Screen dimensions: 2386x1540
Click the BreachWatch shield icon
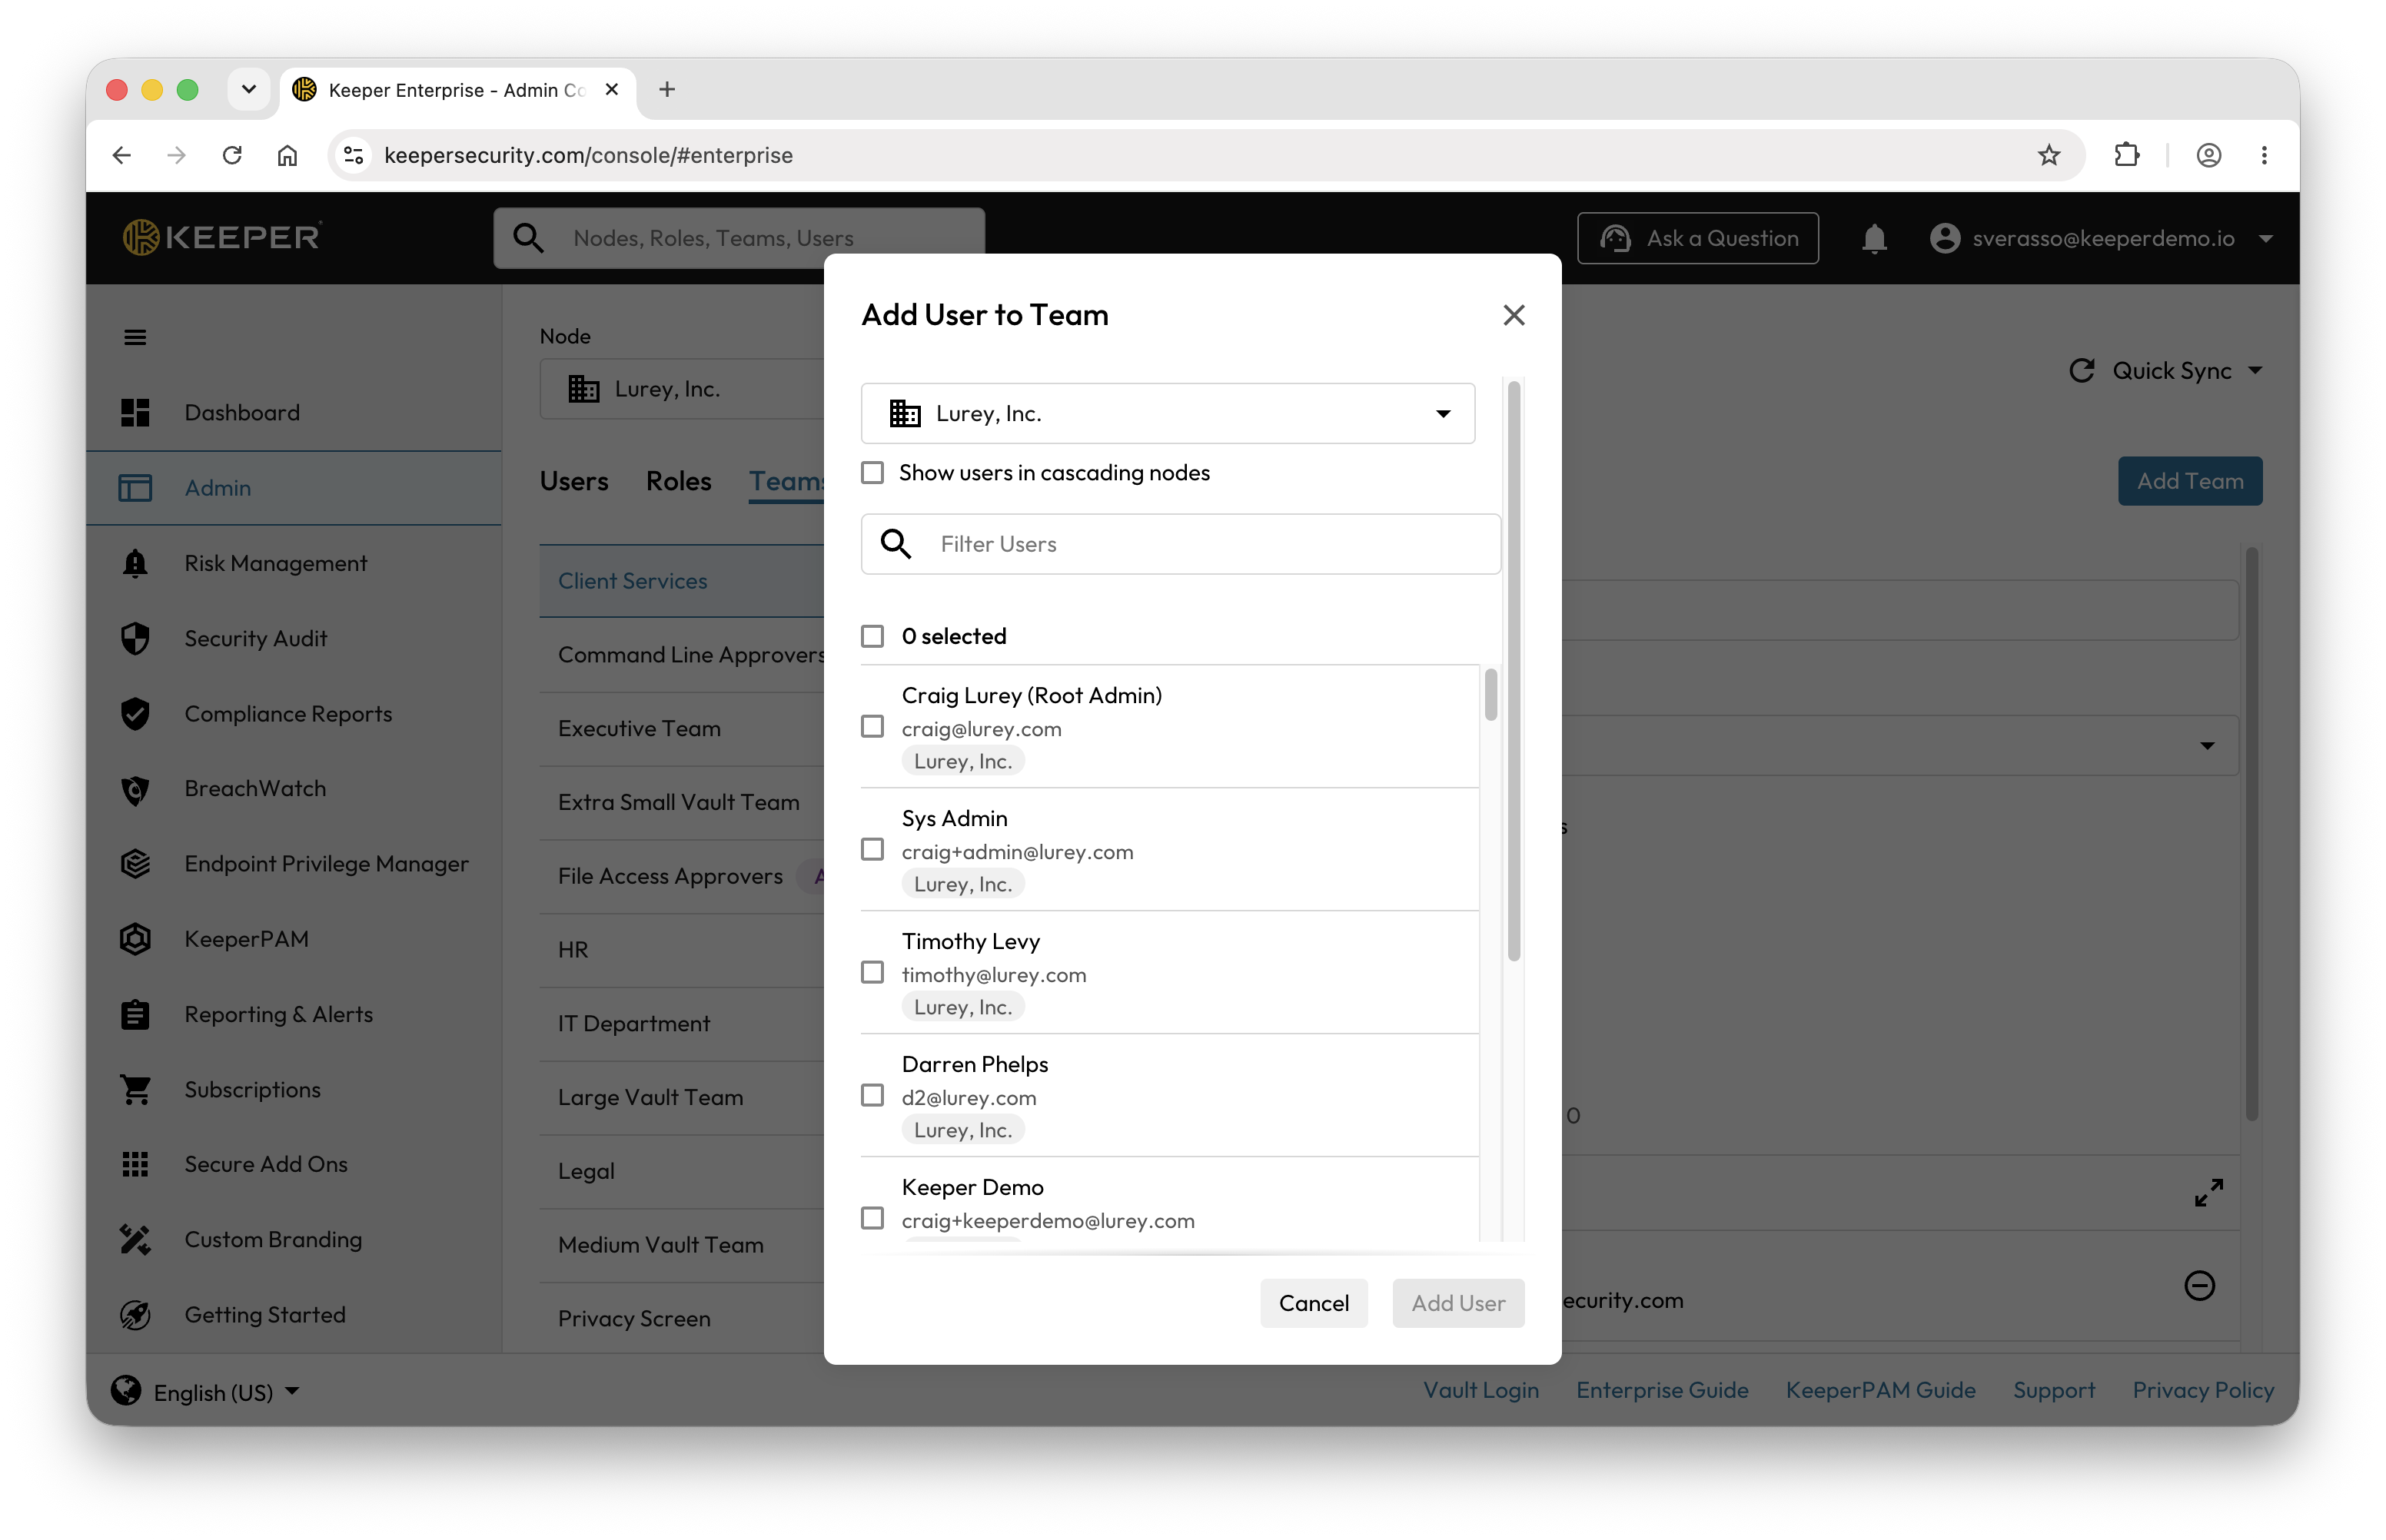pos(135,789)
